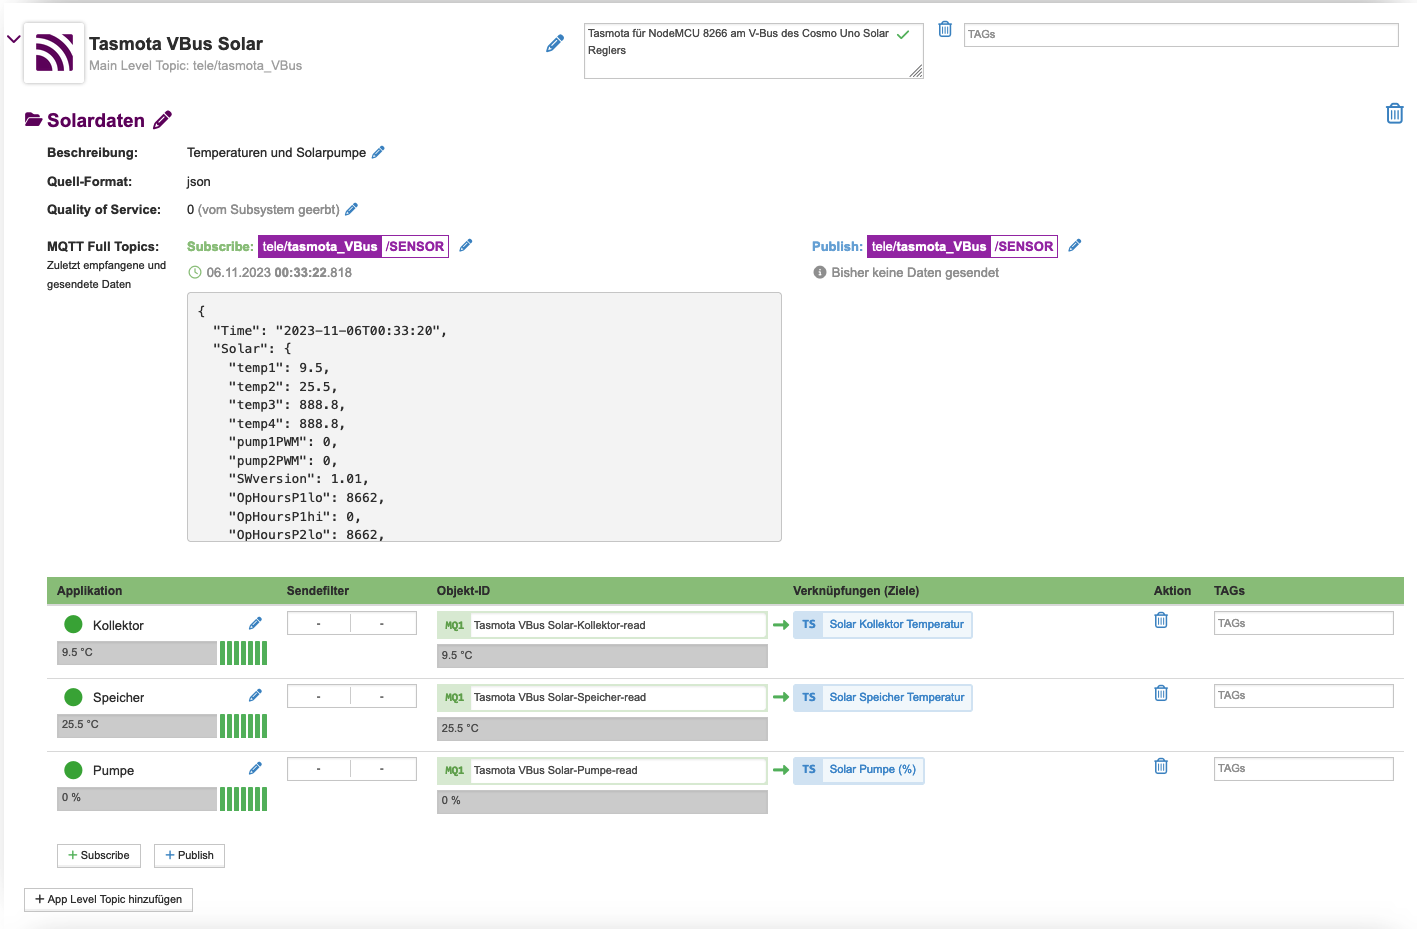Click the Sendefilter column header
The width and height of the screenshot is (1417, 929).
pos(318,591)
